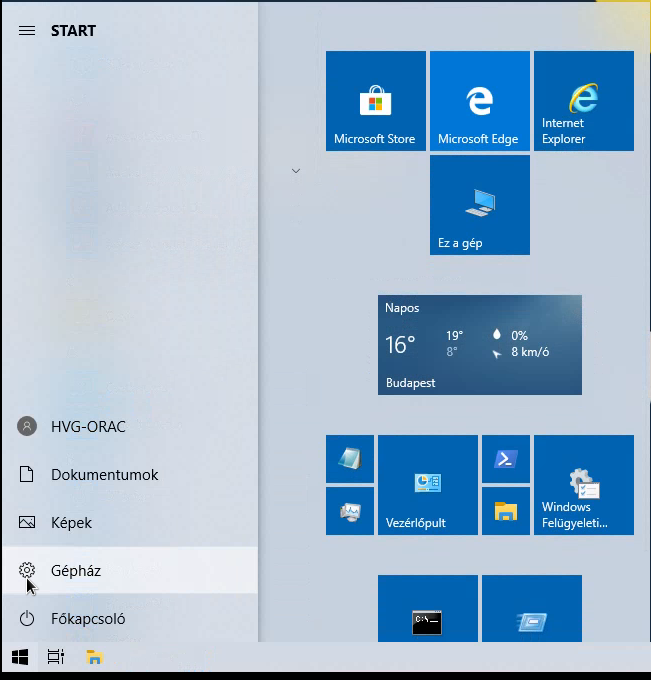
Task: Open the Run dialog tile
Action: [532, 608]
